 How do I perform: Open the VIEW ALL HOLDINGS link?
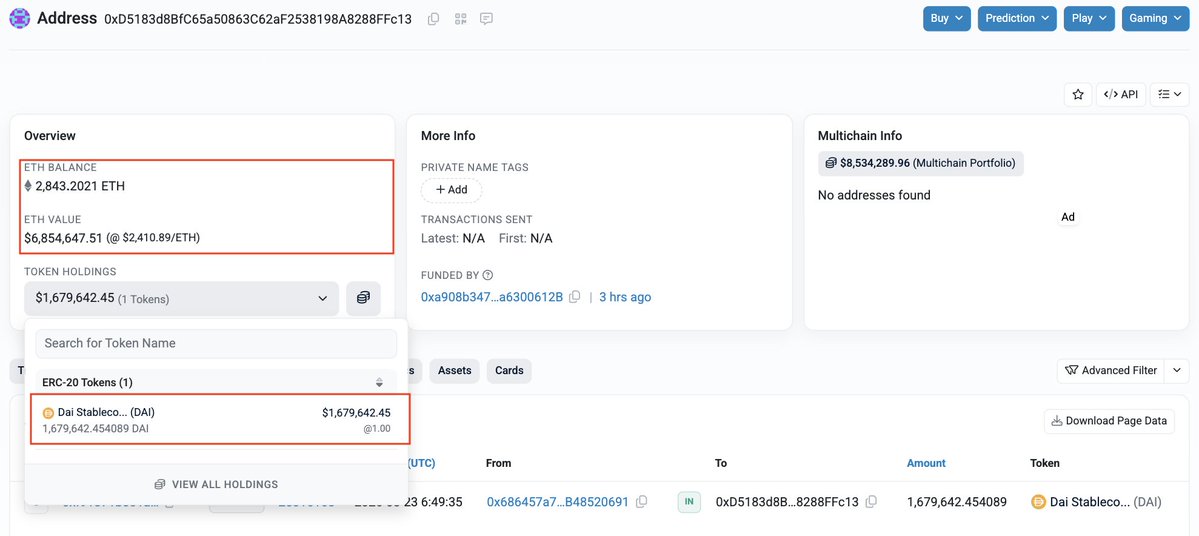coord(216,484)
